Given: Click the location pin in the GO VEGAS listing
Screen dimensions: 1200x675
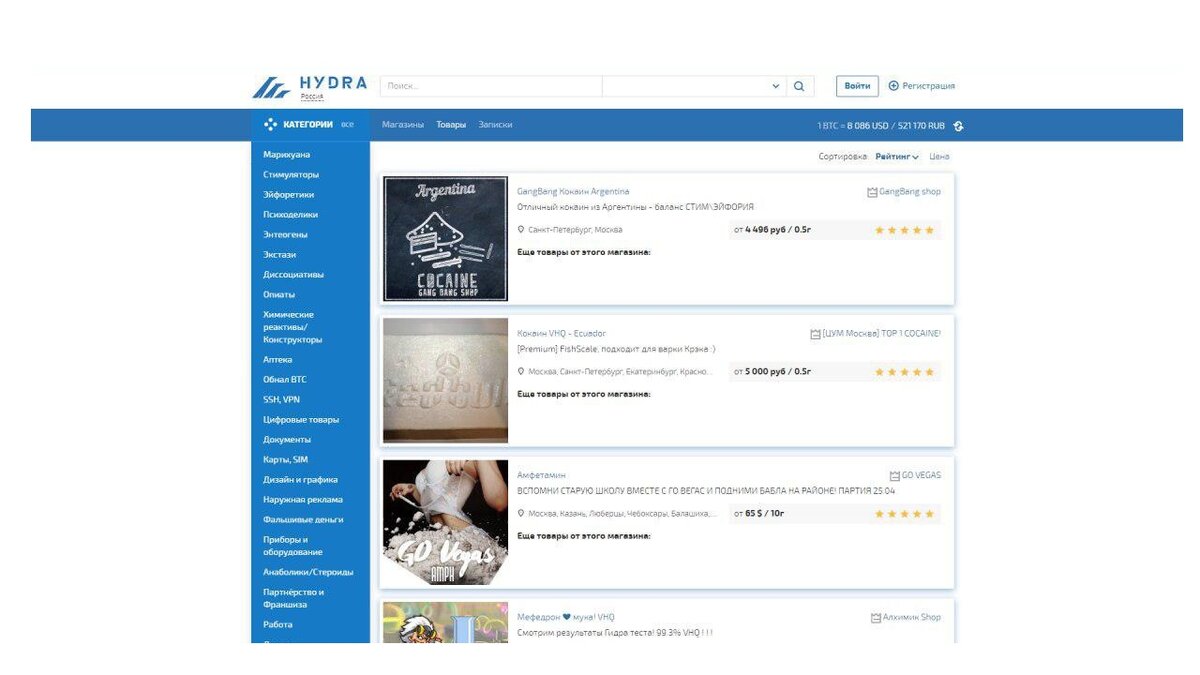Looking at the screenshot, I should click(521, 514).
